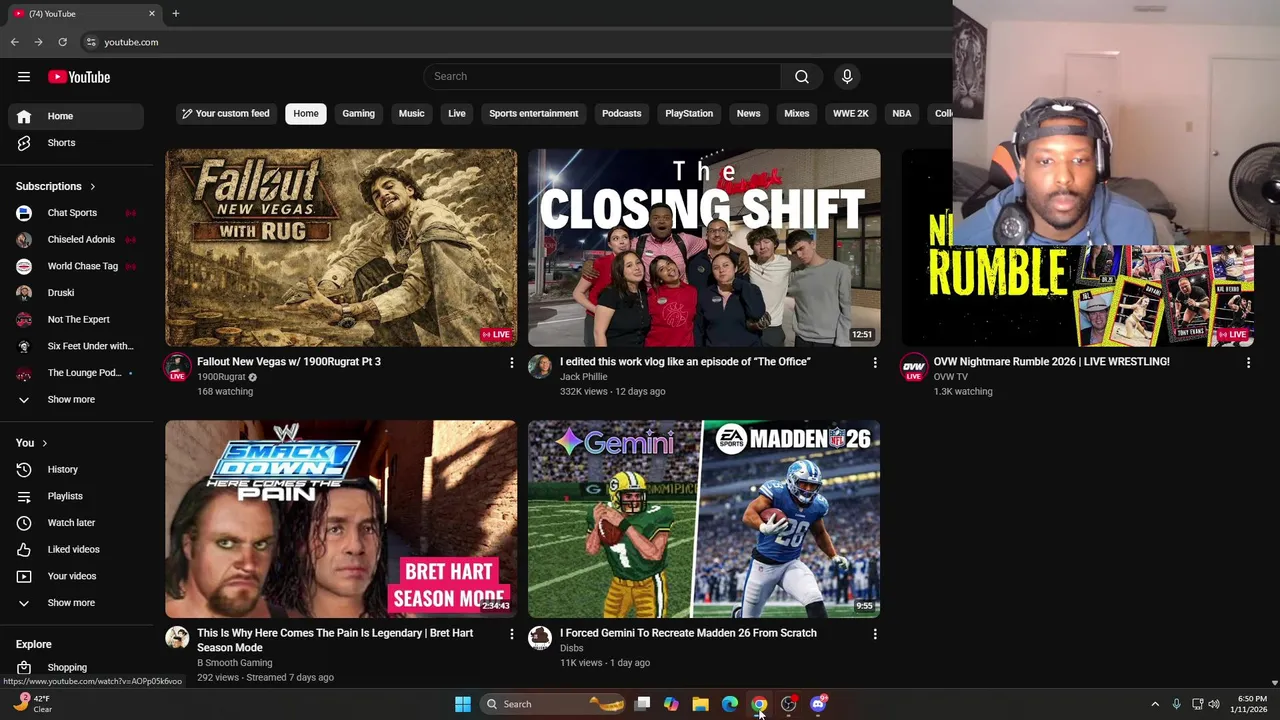Viewport: 1280px width, 720px height.
Task: Open the OVW TV channel avatar
Action: 914,367
